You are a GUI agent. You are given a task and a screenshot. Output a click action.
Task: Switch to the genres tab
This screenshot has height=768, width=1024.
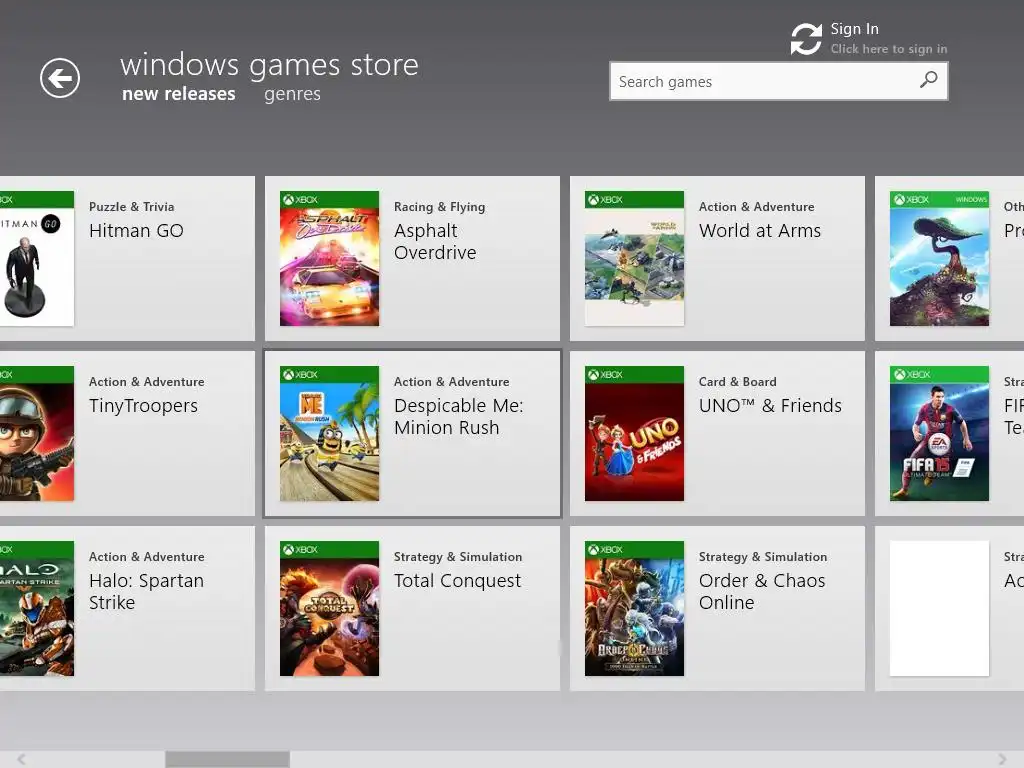(292, 95)
